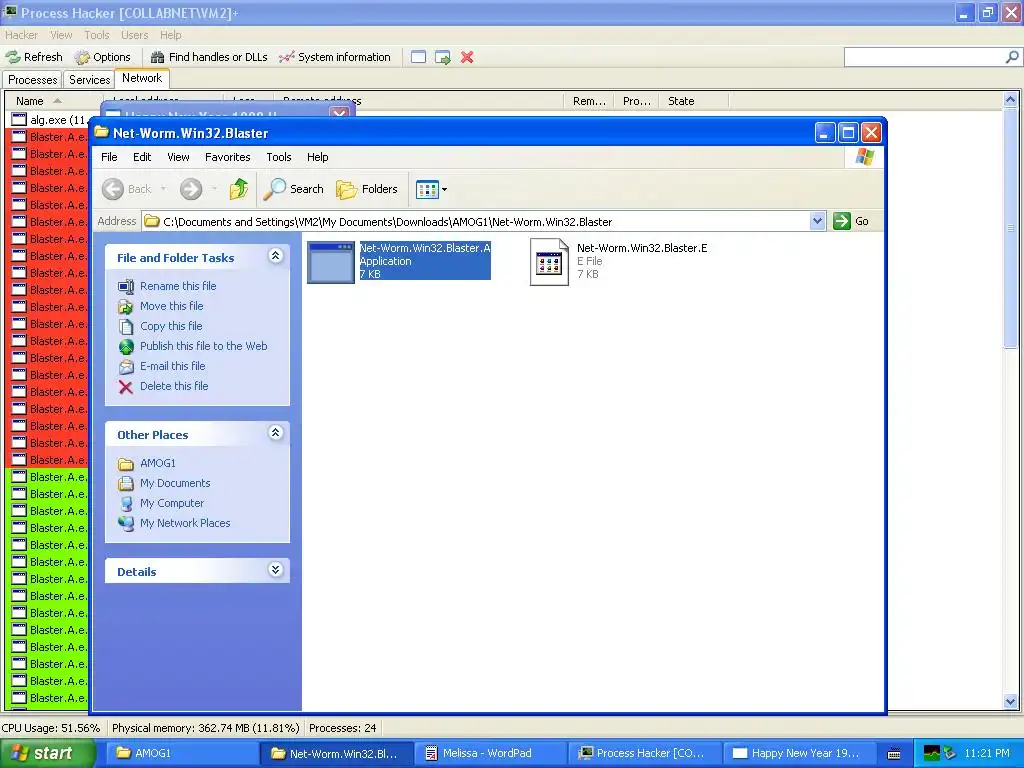1024x768 pixels.
Task: Click the Windows flag logo in Explorer
Action: [864, 157]
